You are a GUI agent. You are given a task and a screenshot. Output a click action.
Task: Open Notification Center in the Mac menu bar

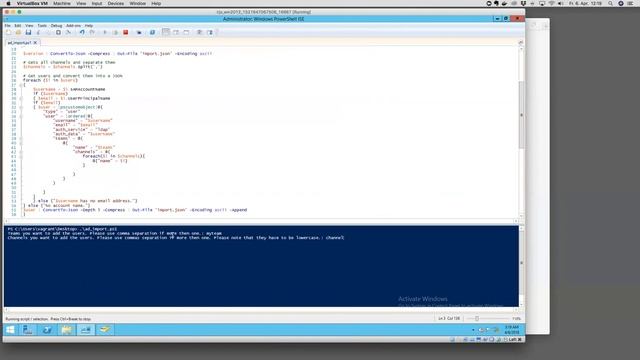[x=631, y=3]
